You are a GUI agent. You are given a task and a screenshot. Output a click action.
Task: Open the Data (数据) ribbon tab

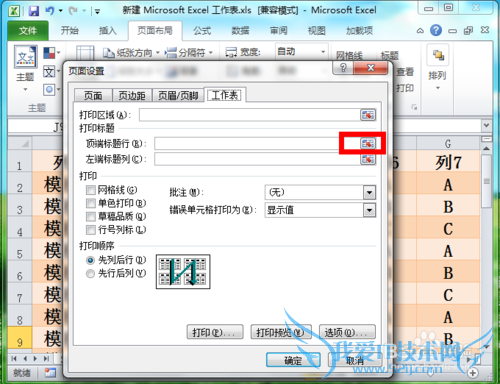tap(240, 31)
